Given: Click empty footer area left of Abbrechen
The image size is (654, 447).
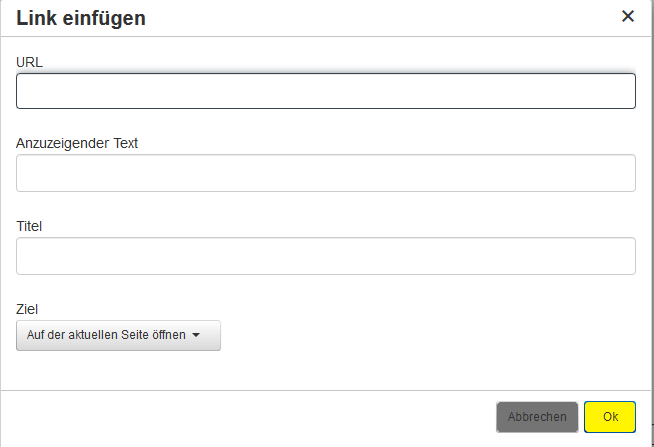Looking at the screenshot, I should (x=250, y=417).
